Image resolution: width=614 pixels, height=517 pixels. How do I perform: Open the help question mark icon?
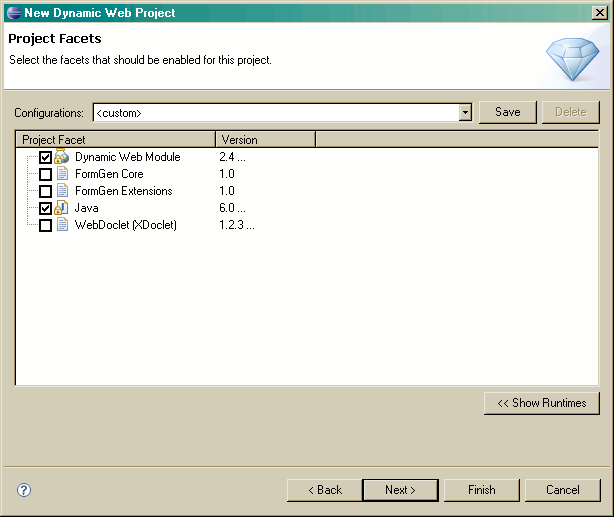(x=24, y=490)
